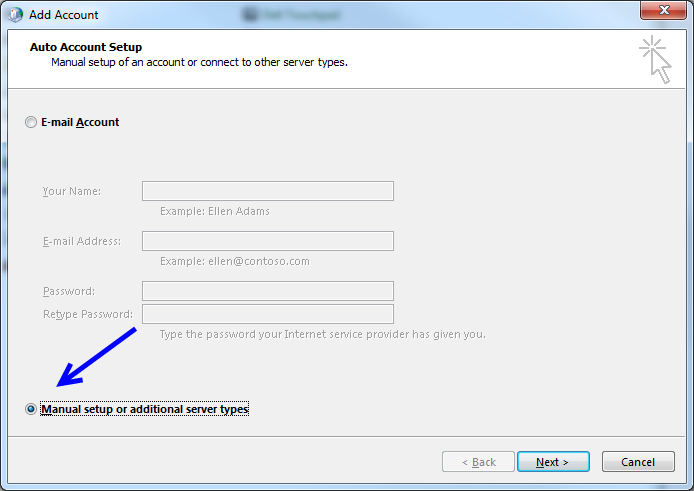This screenshot has width=694, height=491.
Task: Click the 'Example: ellen@contoso.com' hint text
Action: click(x=235, y=261)
